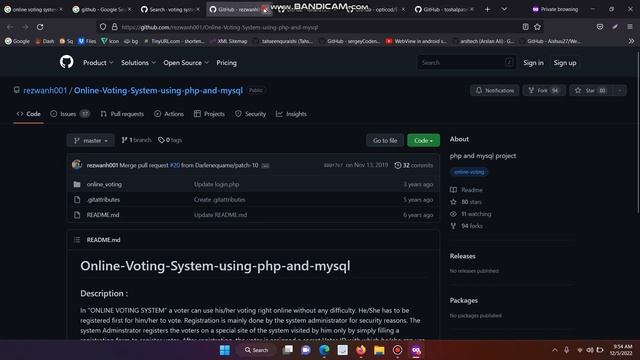This screenshot has width=640, height=360.
Task: List all tabs with the dropdown arrow
Action: coord(504,9)
